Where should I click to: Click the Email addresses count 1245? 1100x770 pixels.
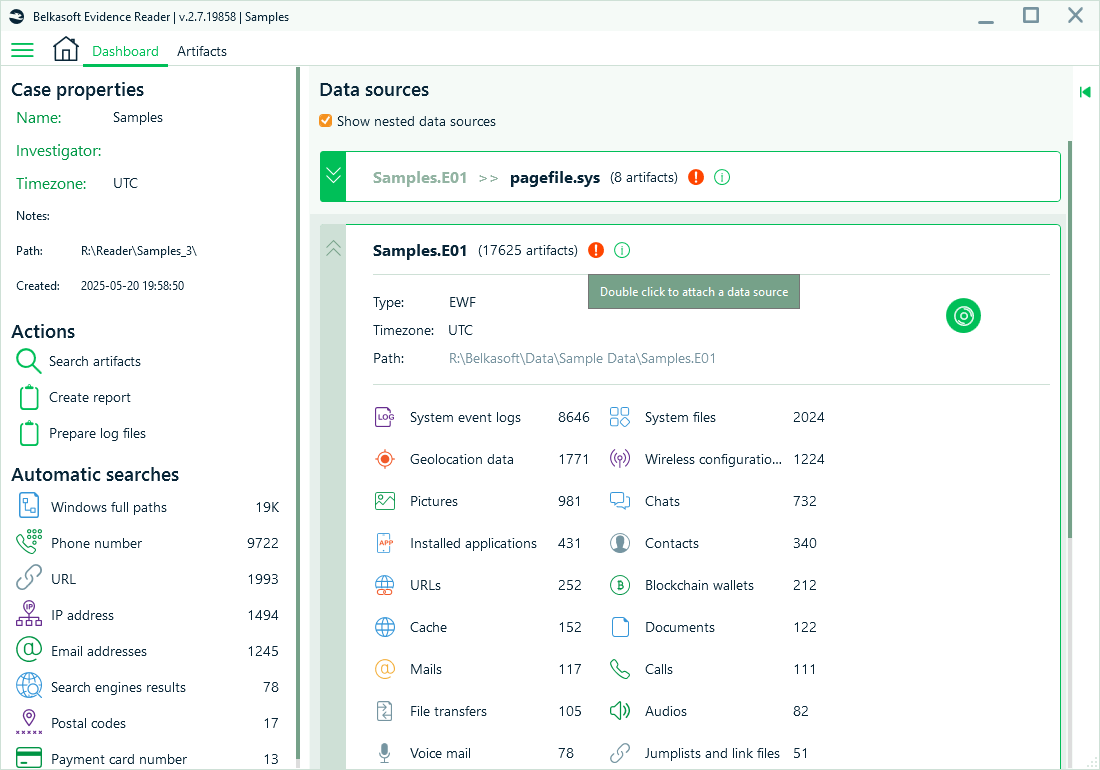coord(263,651)
